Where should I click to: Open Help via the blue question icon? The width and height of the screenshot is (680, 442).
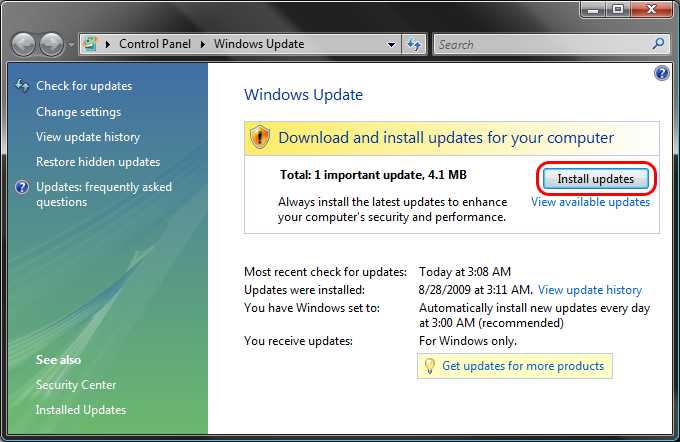(662, 73)
